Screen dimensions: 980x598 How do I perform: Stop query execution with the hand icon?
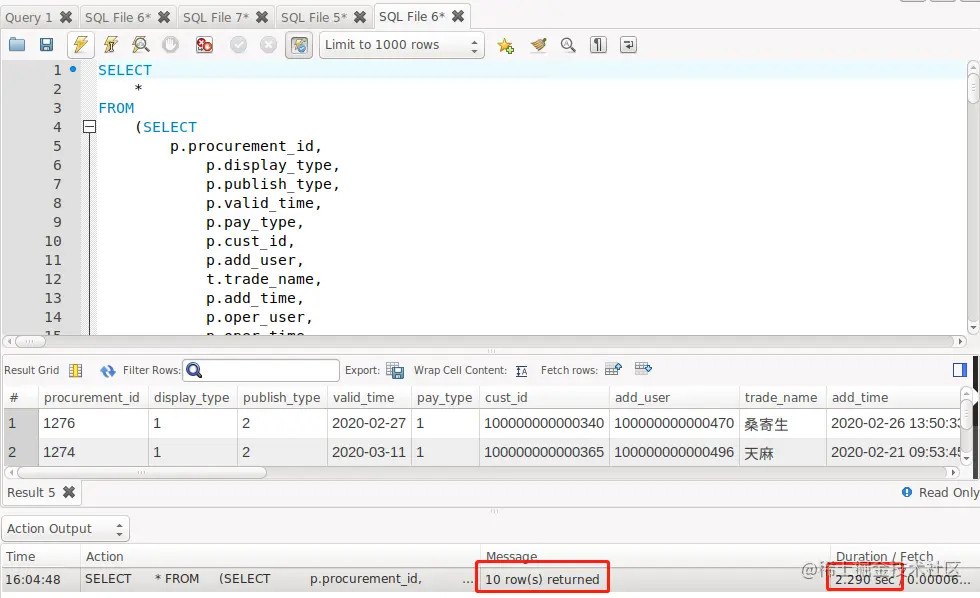pos(170,44)
